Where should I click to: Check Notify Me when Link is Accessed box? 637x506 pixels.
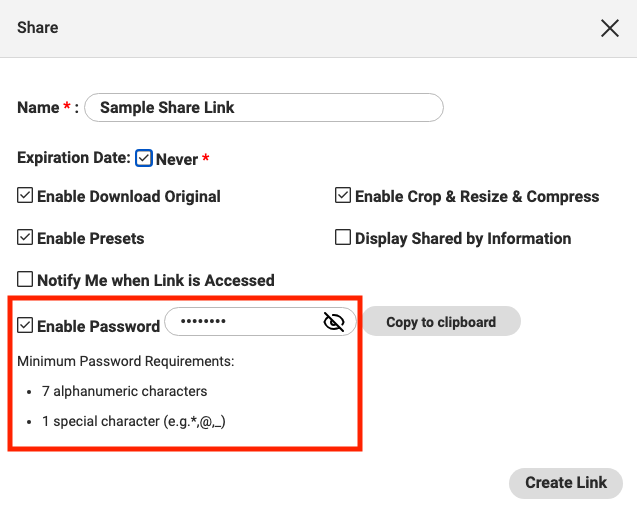25,279
